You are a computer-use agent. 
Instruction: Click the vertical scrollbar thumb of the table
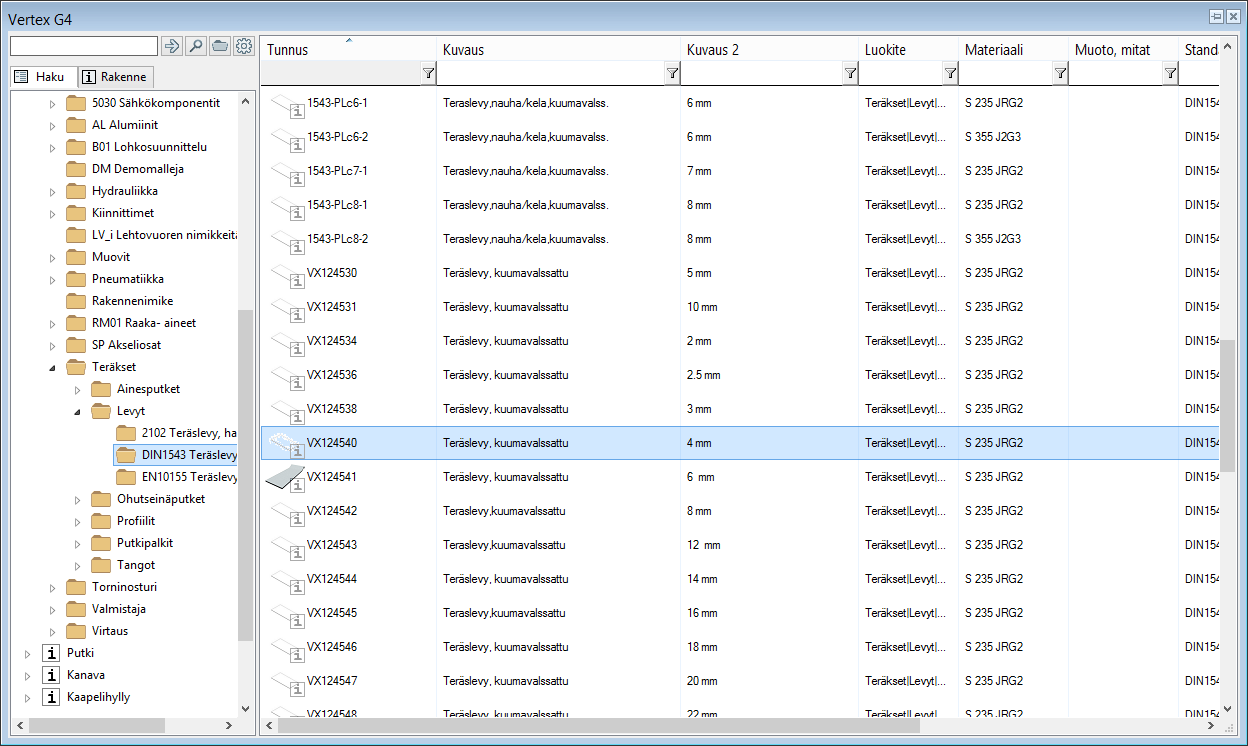point(1228,405)
